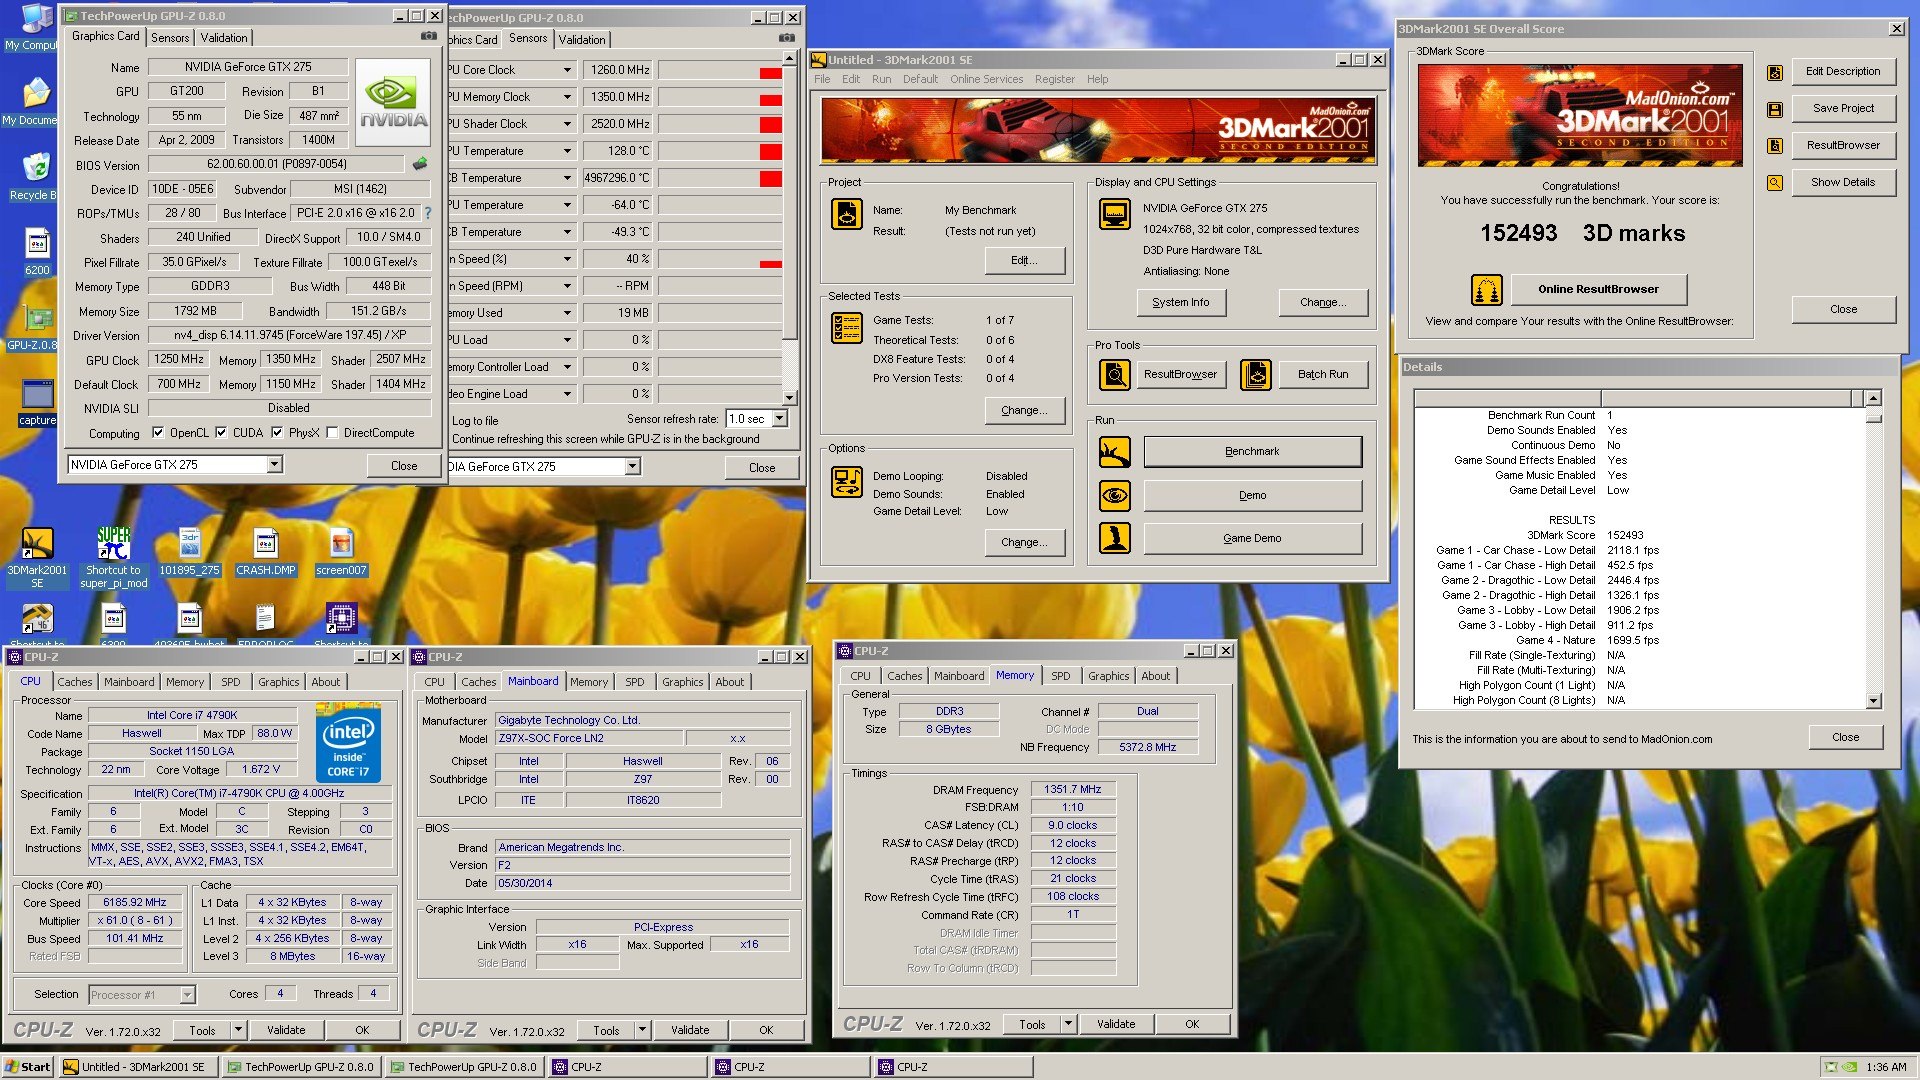This screenshot has height=1080, width=1920.
Task: Click the bus interface question mark icon
Action: tap(428, 213)
